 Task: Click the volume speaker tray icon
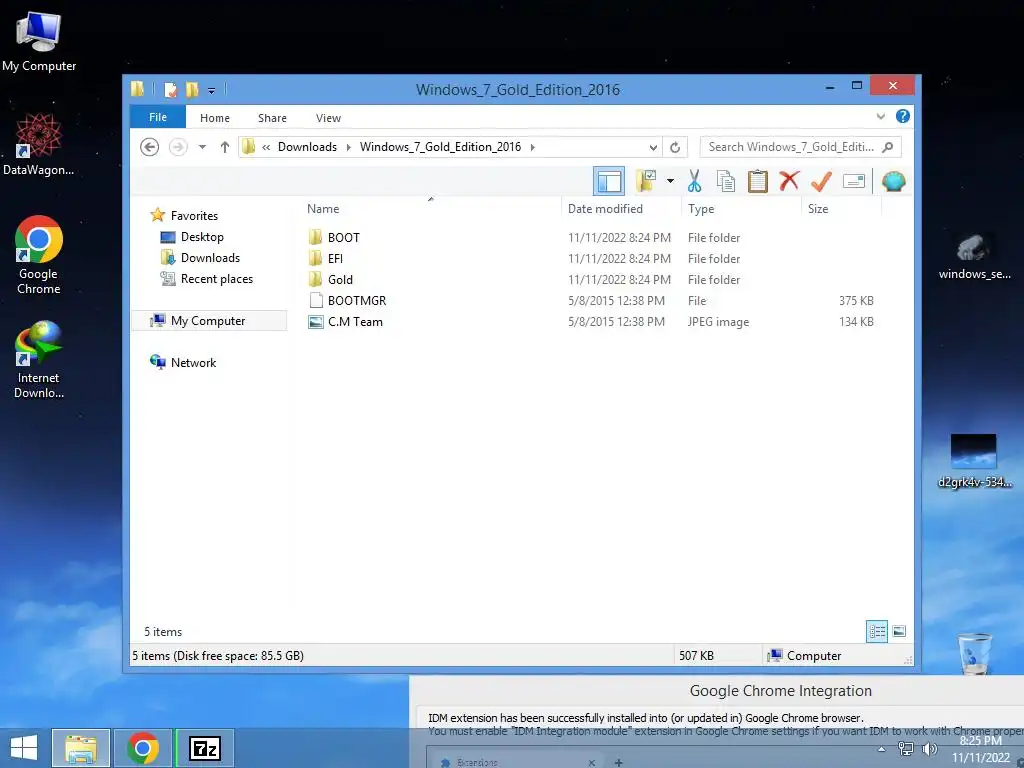[x=929, y=749]
